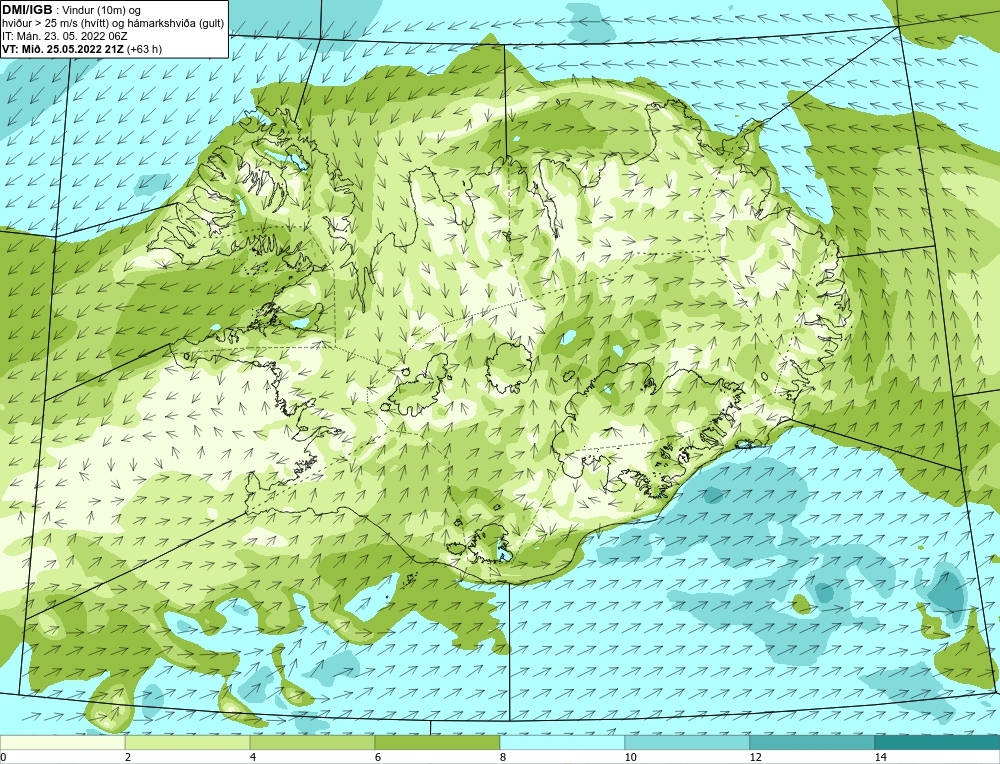1000x764 pixels.
Task: Click the 0–2 m/s legend color swatch
Action: (62, 742)
